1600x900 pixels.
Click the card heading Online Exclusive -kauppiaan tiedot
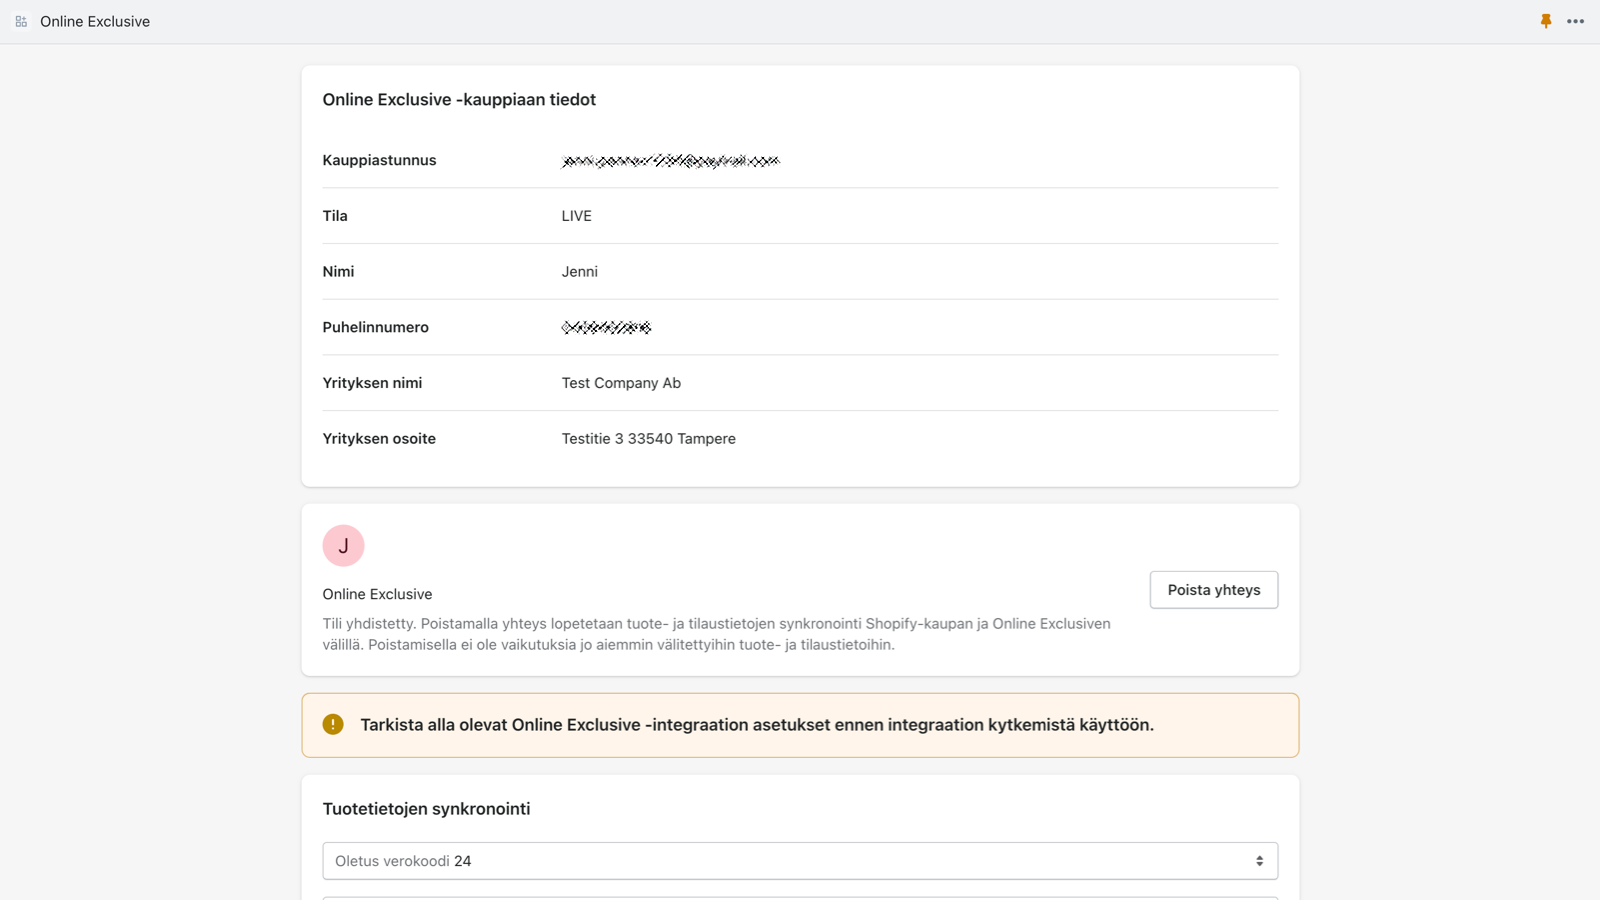(x=459, y=99)
